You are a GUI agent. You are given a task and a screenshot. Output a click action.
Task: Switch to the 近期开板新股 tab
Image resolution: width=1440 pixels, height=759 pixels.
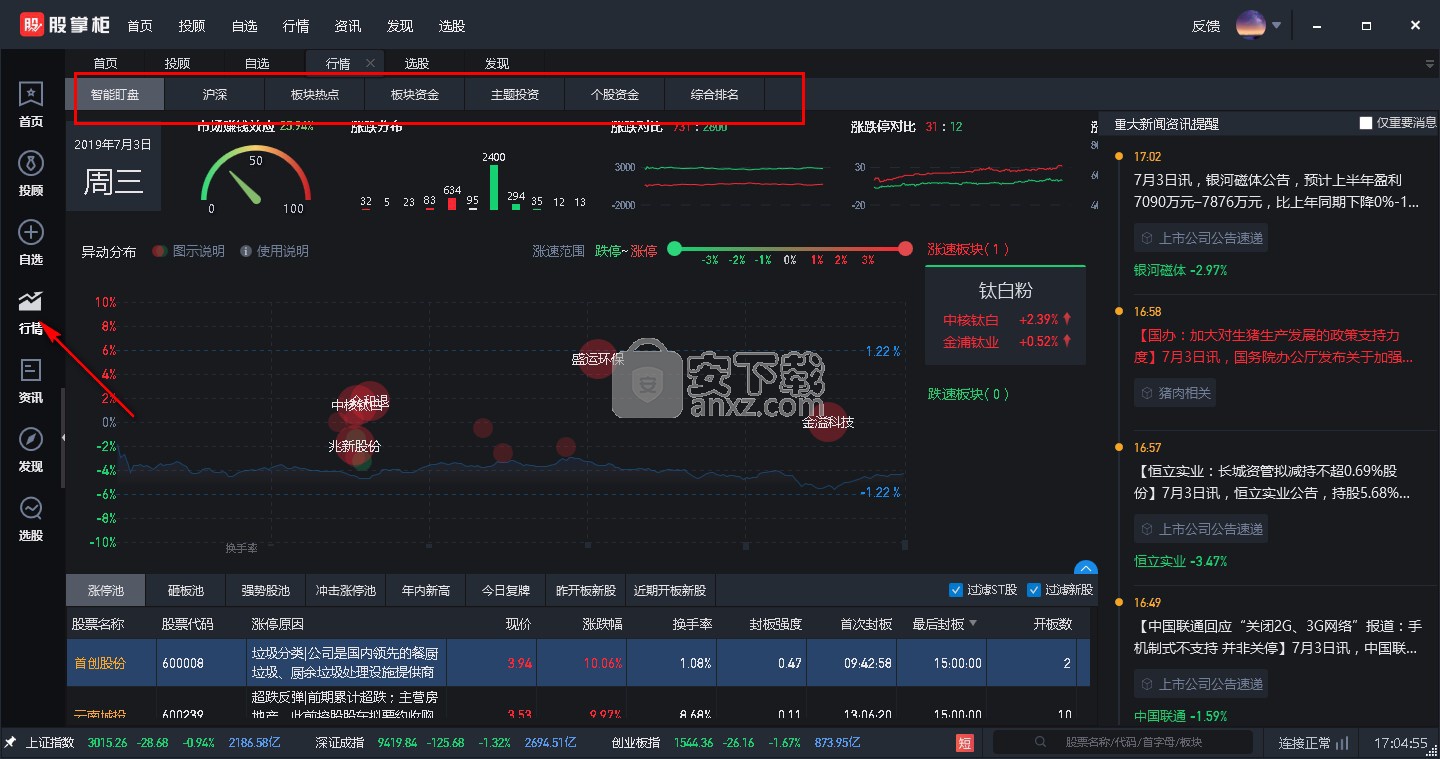(x=670, y=590)
